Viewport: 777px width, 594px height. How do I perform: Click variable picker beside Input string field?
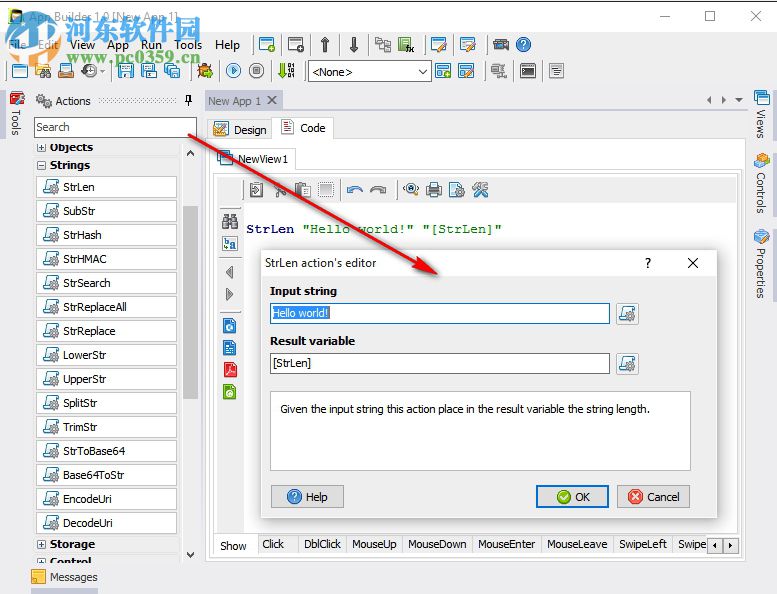point(627,314)
